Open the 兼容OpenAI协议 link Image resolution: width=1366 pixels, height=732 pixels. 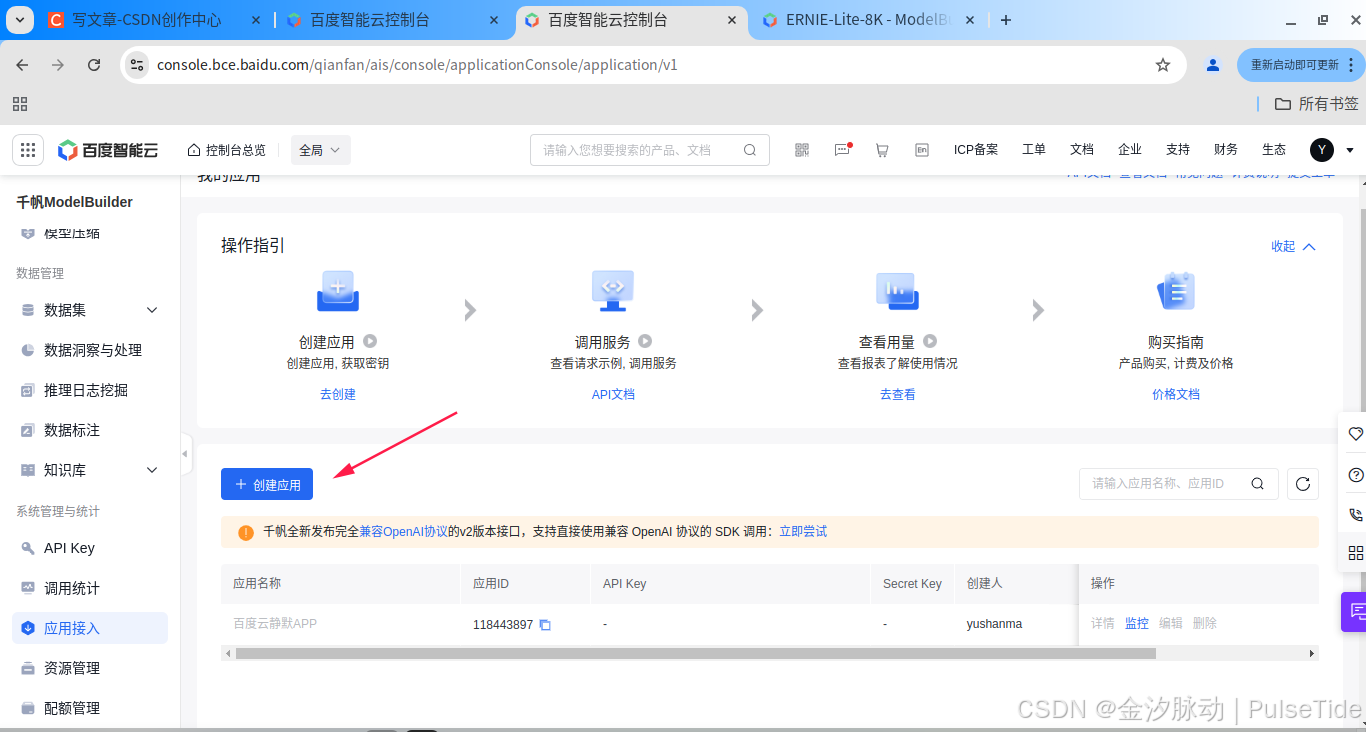click(x=403, y=532)
